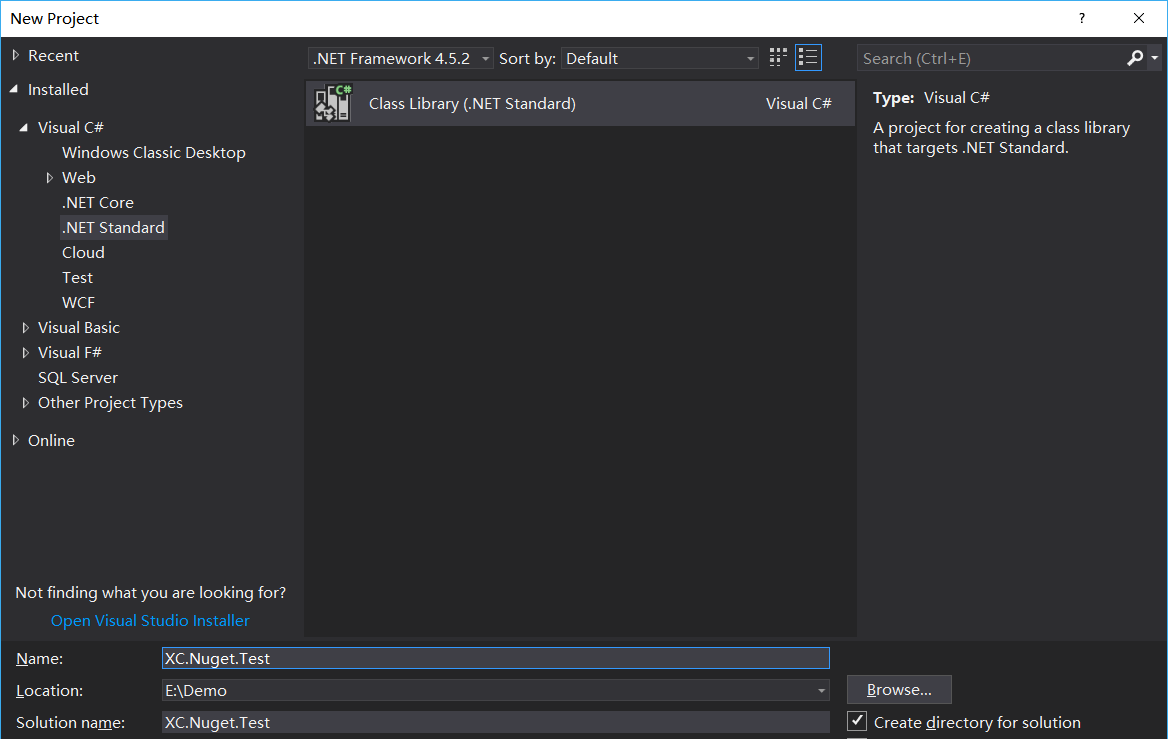Open Visual Studio Installer link
The image size is (1168, 739).
click(x=150, y=621)
